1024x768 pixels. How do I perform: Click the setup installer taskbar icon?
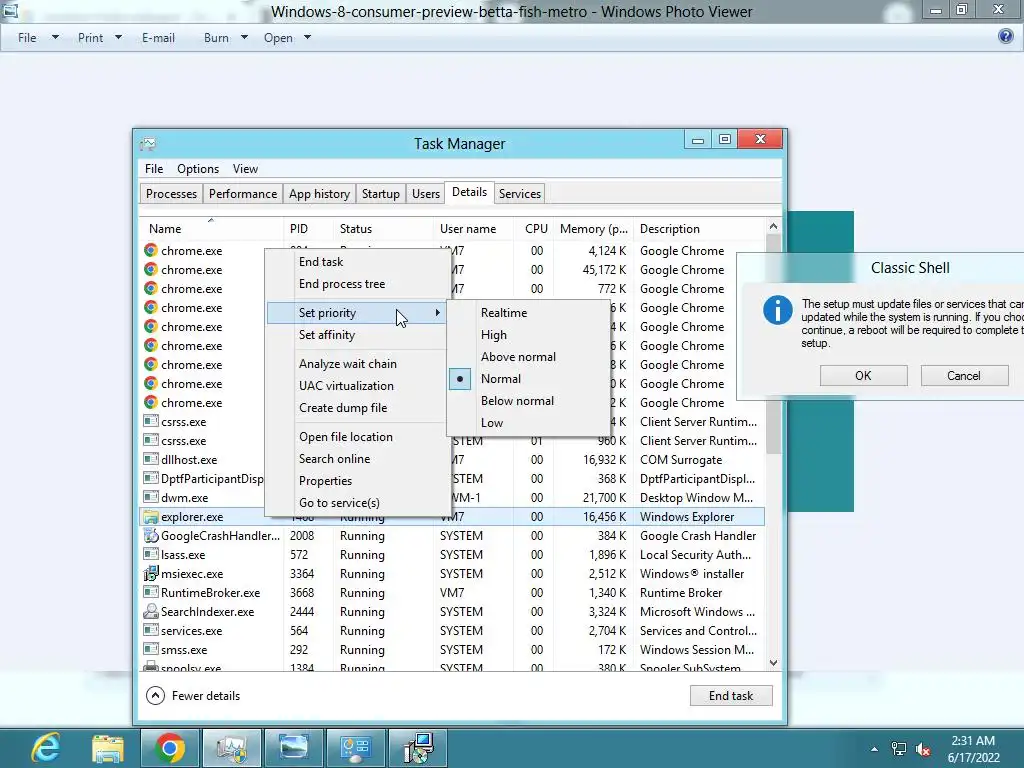[x=418, y=748]
